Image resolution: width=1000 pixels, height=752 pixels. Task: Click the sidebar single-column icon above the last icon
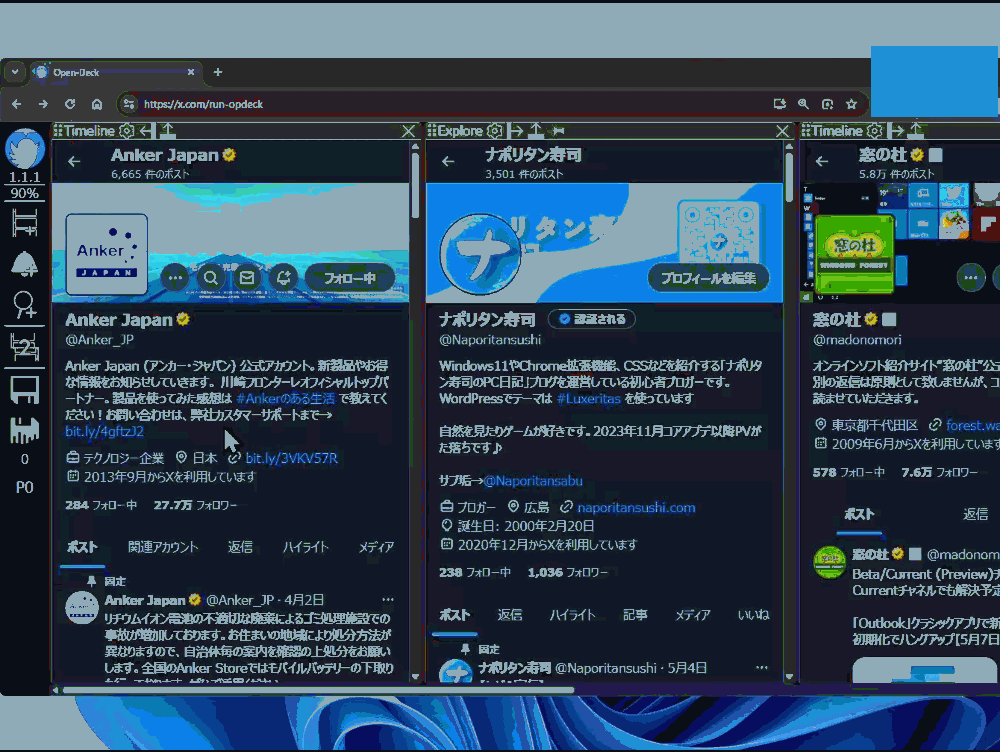point(24,389)
